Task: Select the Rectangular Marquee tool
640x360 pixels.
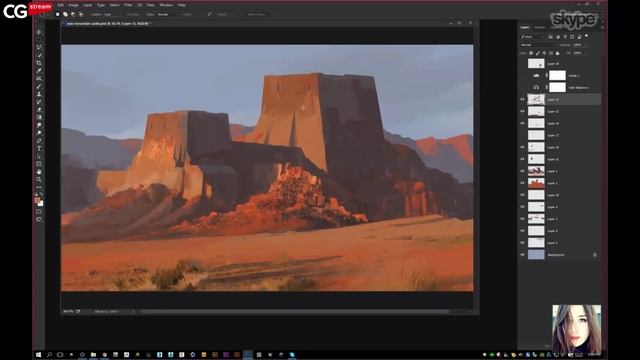Action: 39,40
